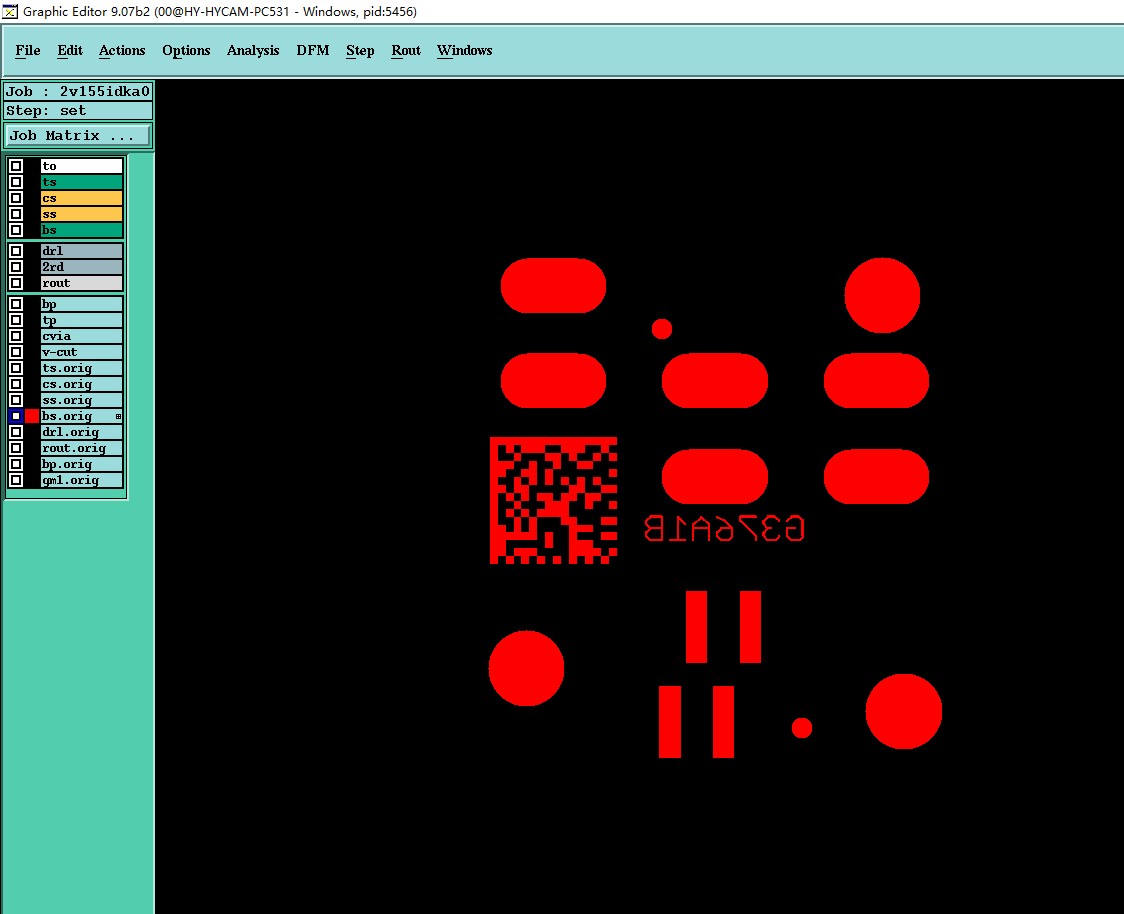
Task: Select the 'ss.orig' layer name
Action: pyautogui.click(x=81, y=400)
